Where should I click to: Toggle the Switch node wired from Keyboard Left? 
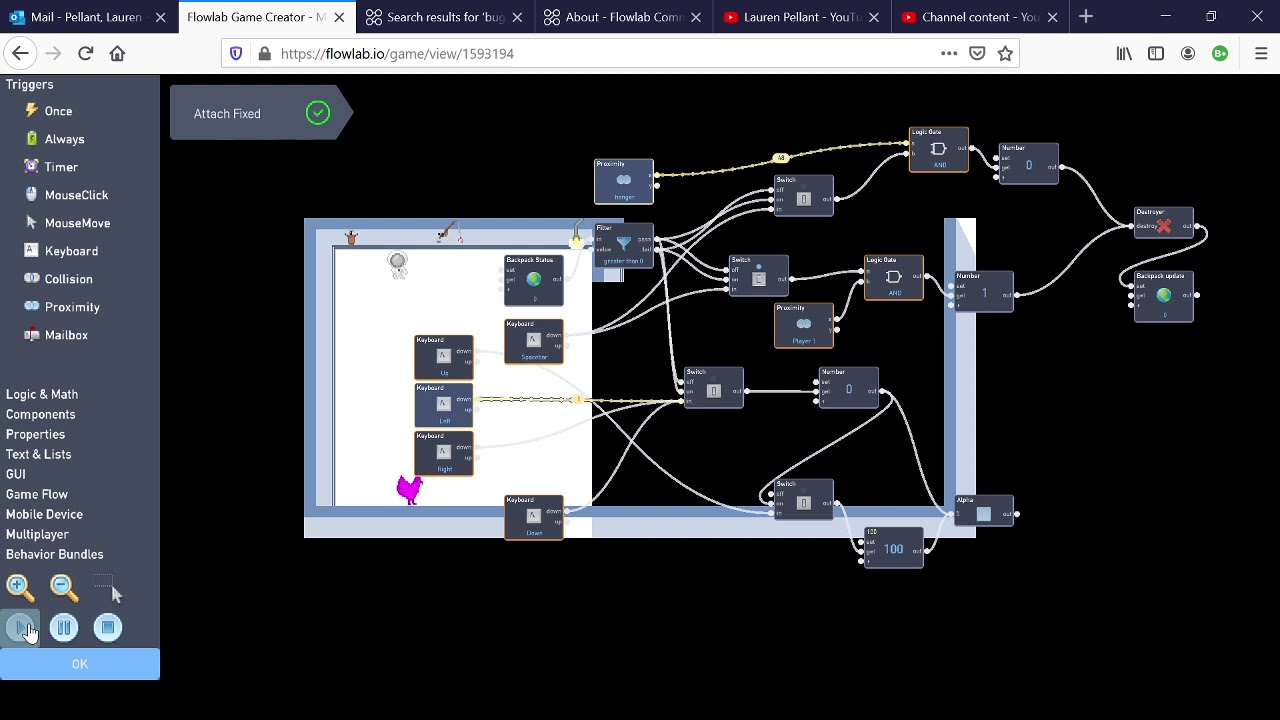714,388
